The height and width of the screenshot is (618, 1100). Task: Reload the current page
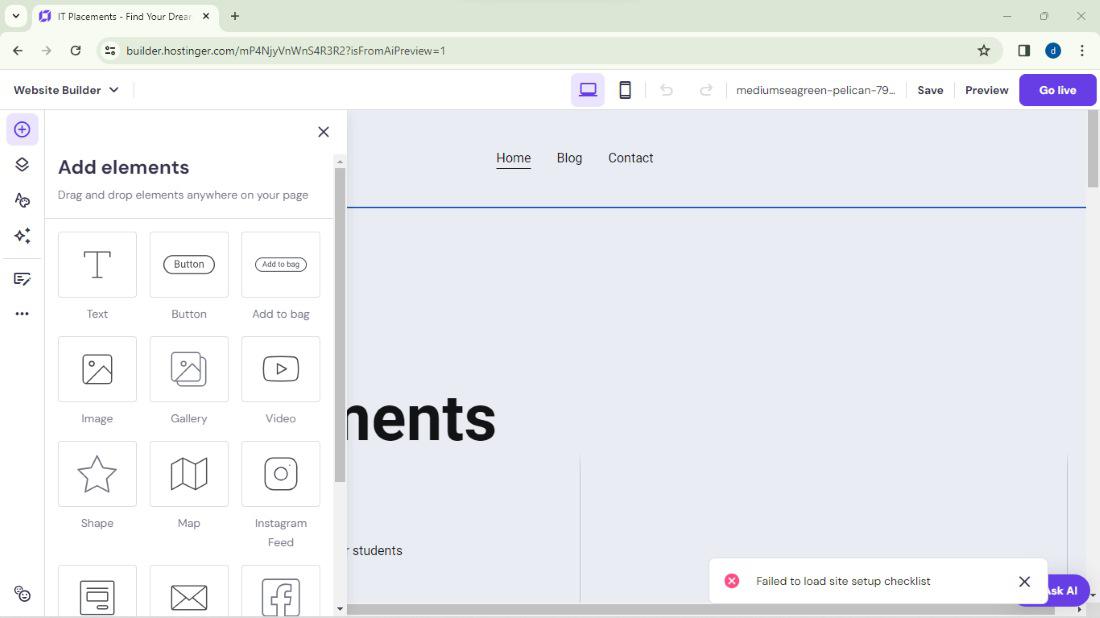(x=75, y=51)
